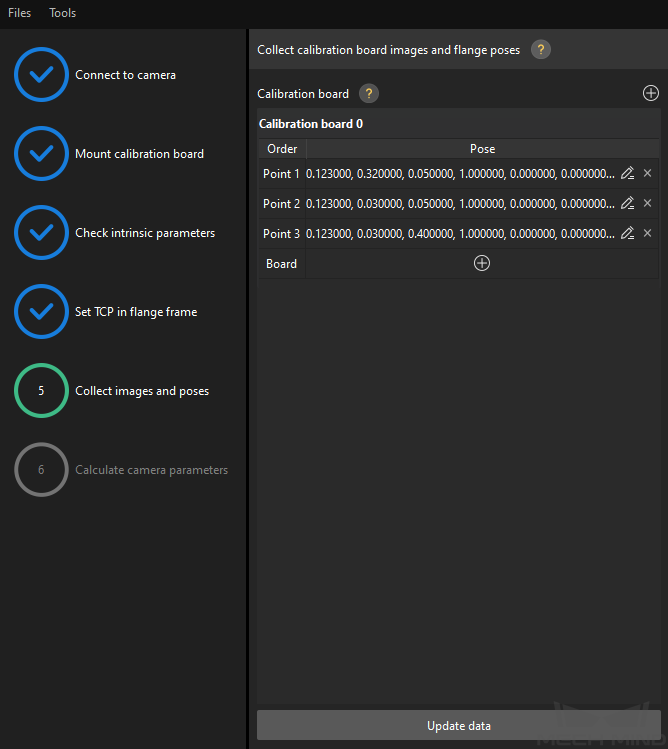668x749 pixels.
Task: Click the Update data button
Action: [x=459, y=725]
